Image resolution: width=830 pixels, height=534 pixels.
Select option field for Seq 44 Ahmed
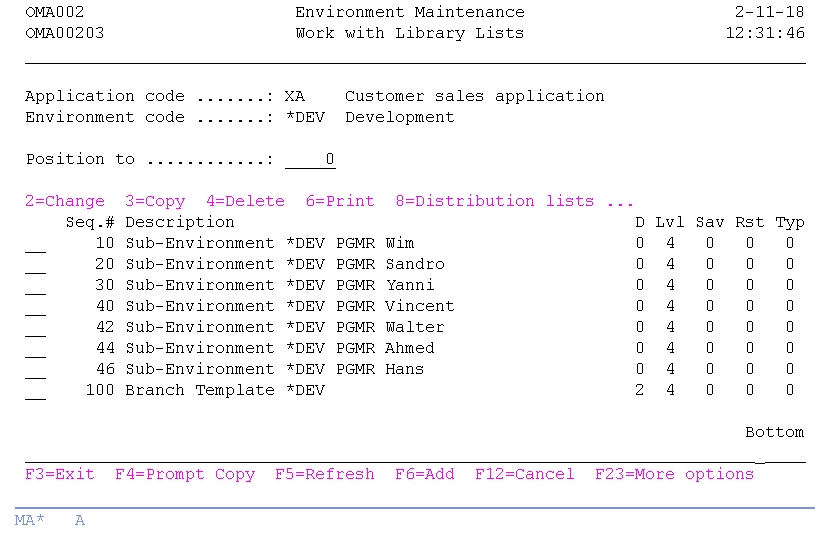(x=35, y=349)
